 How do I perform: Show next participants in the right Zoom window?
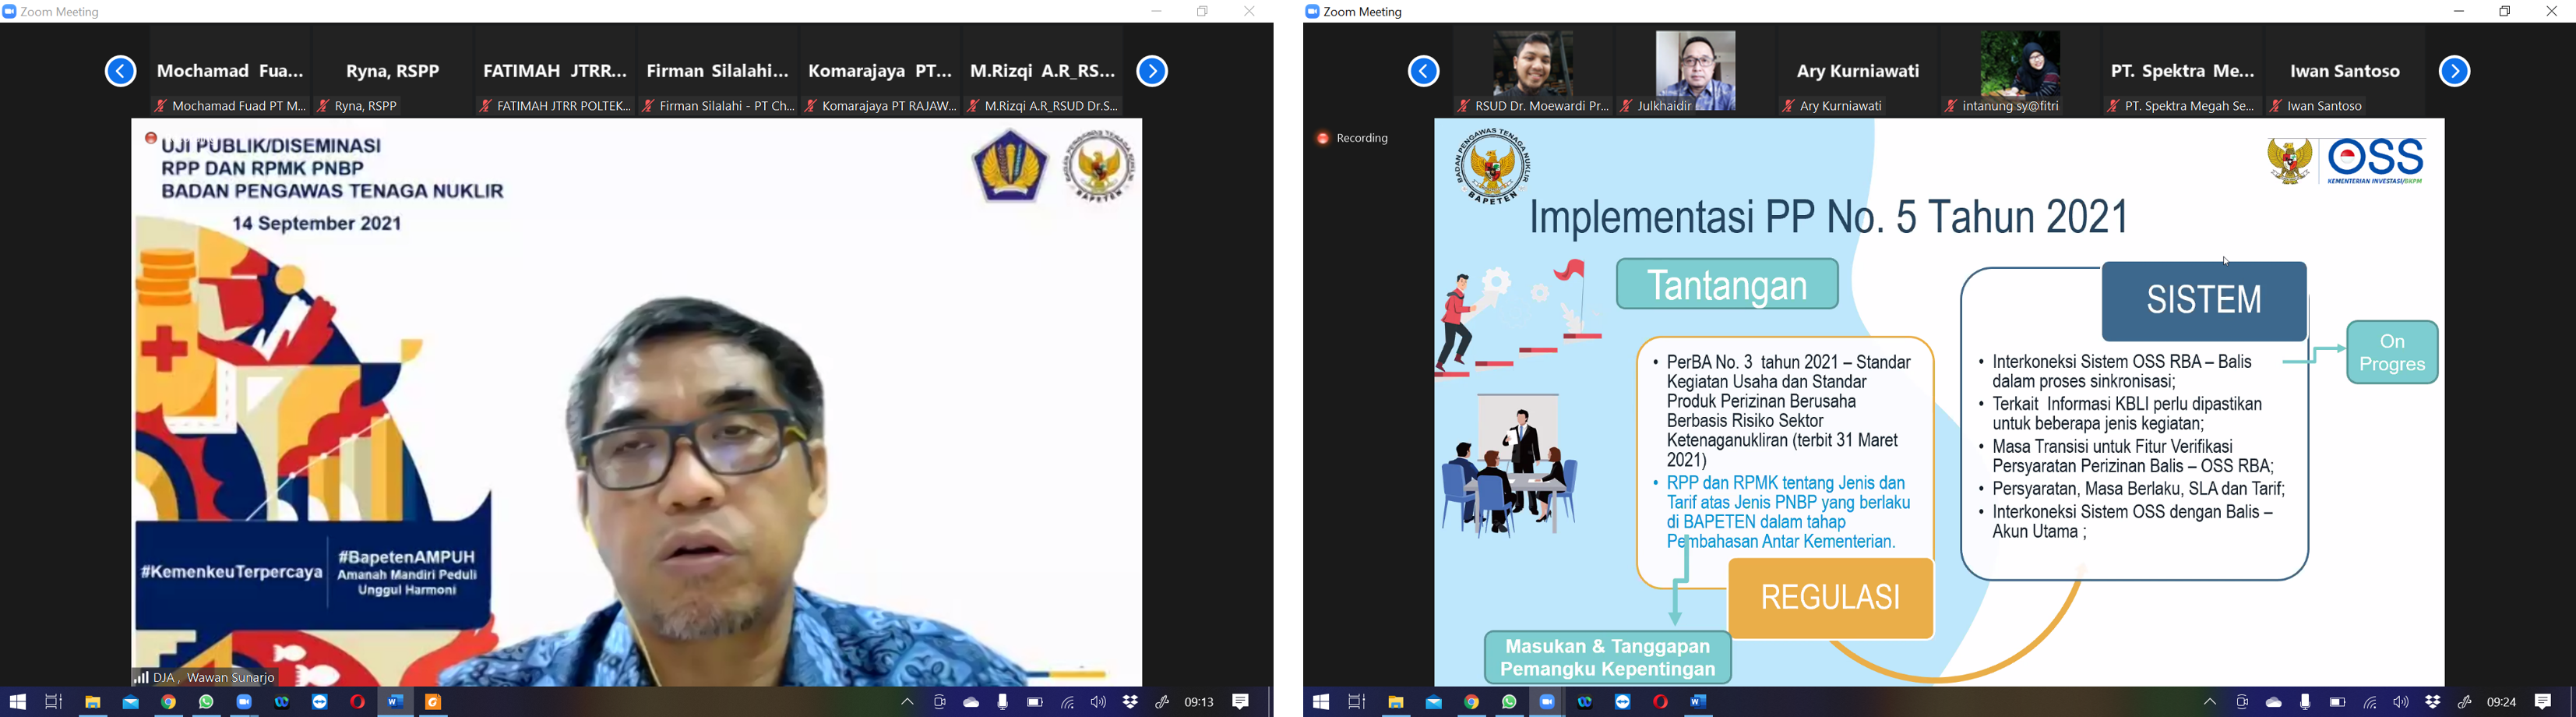[2455, 71]
